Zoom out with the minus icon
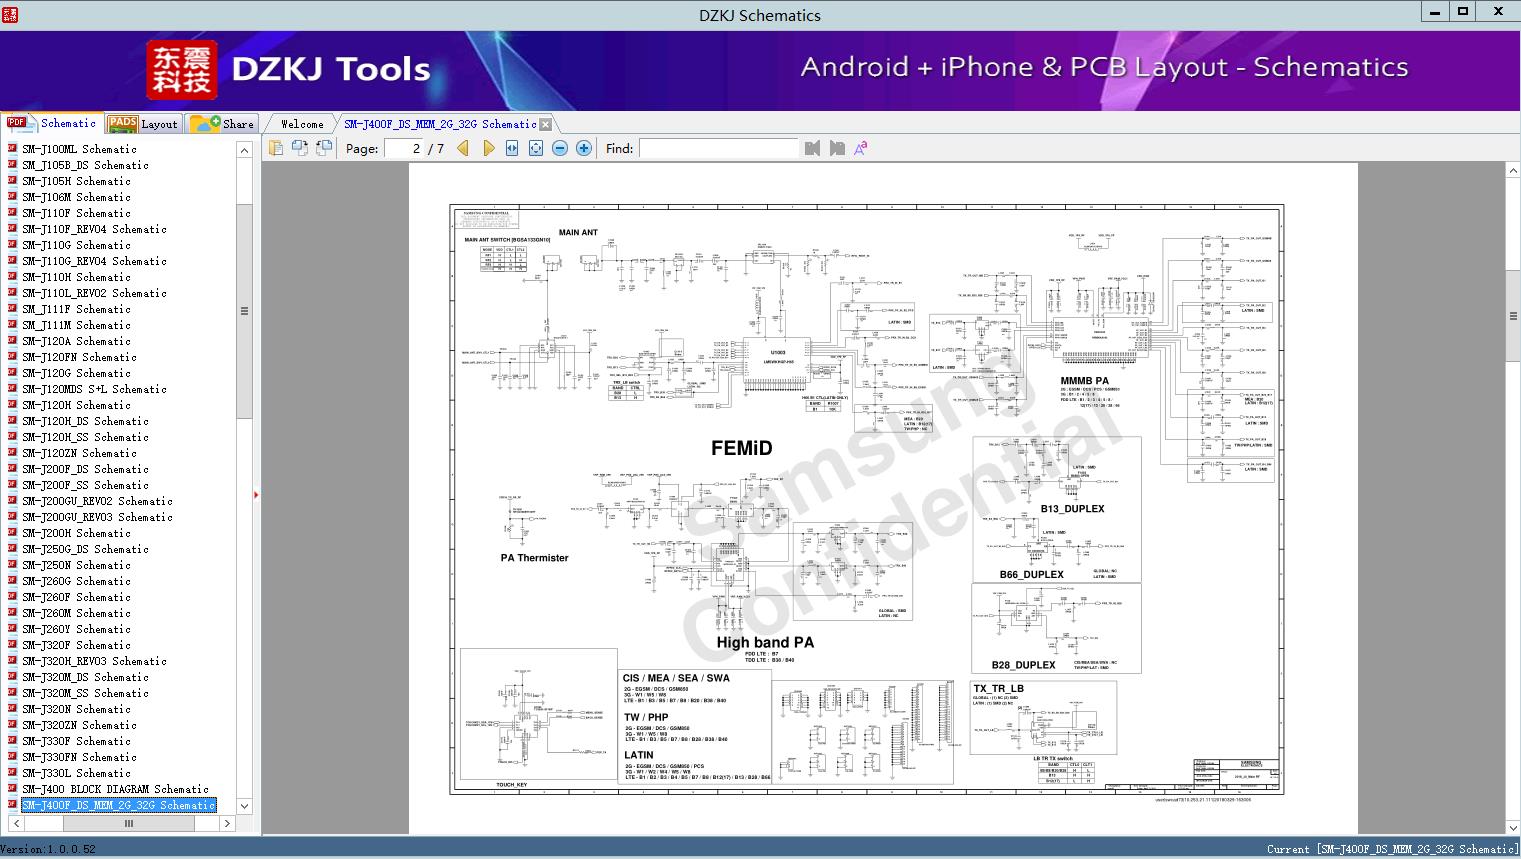The height and width of the screenshot is (859, 1521). click(560, 148)
